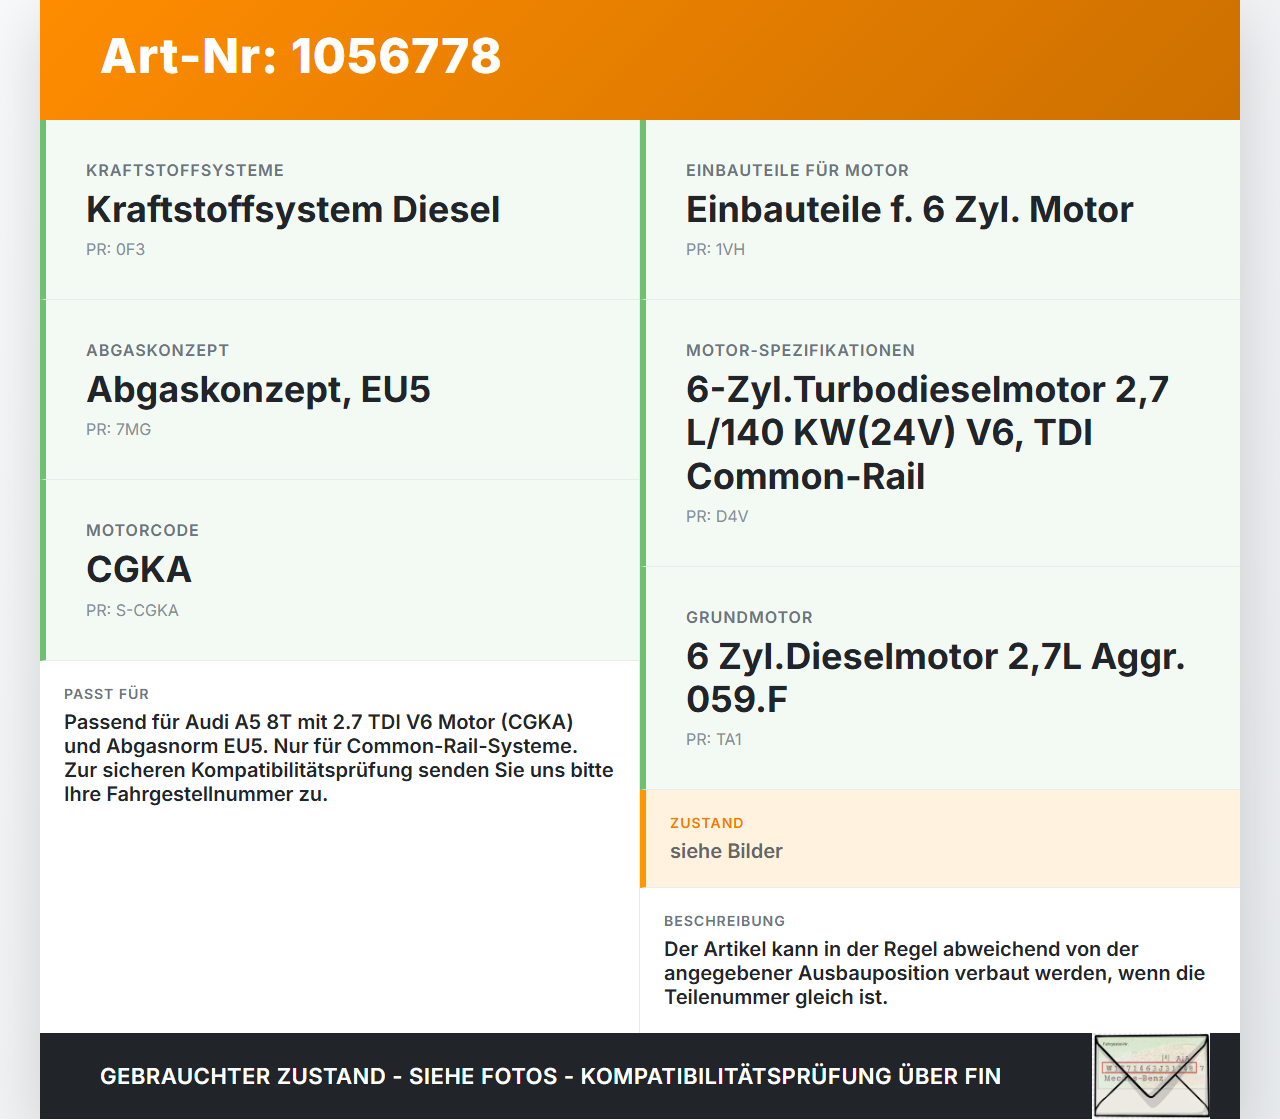Click the BESCHREIBUNG label
The image size is (1280, 1120).
pos(725,922)
